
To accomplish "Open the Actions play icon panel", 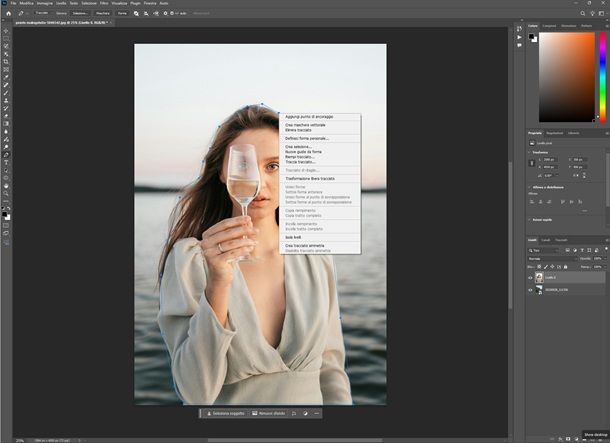I will click(x=519, y=37).
